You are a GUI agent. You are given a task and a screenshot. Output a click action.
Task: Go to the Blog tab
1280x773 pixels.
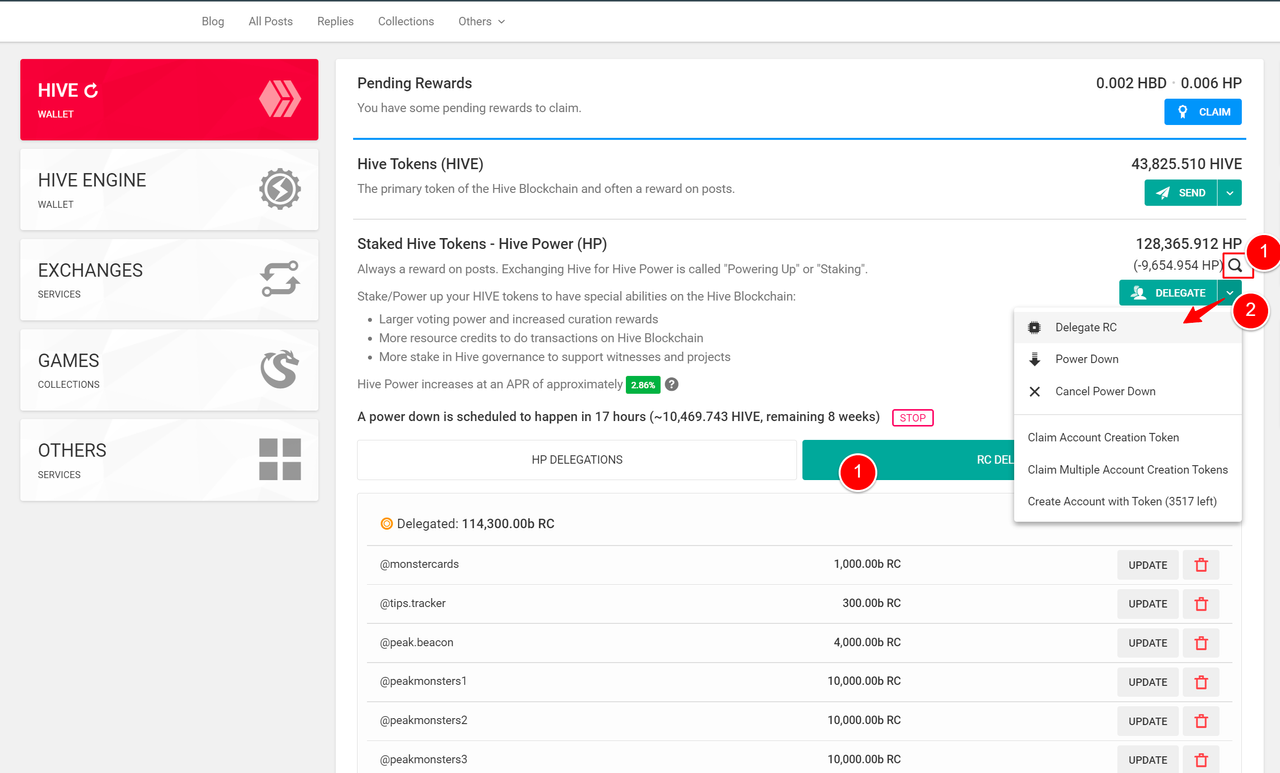(213, 21)
